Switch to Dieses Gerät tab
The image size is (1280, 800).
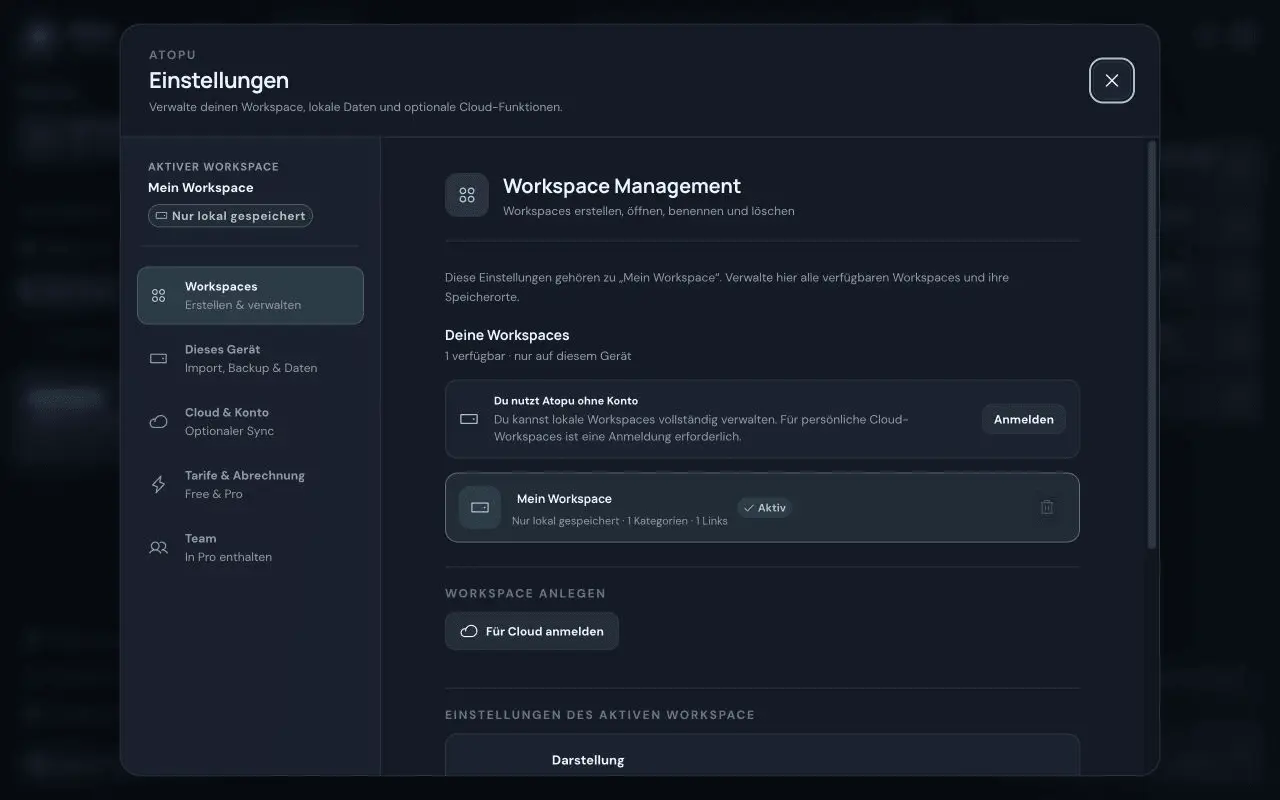250,358
